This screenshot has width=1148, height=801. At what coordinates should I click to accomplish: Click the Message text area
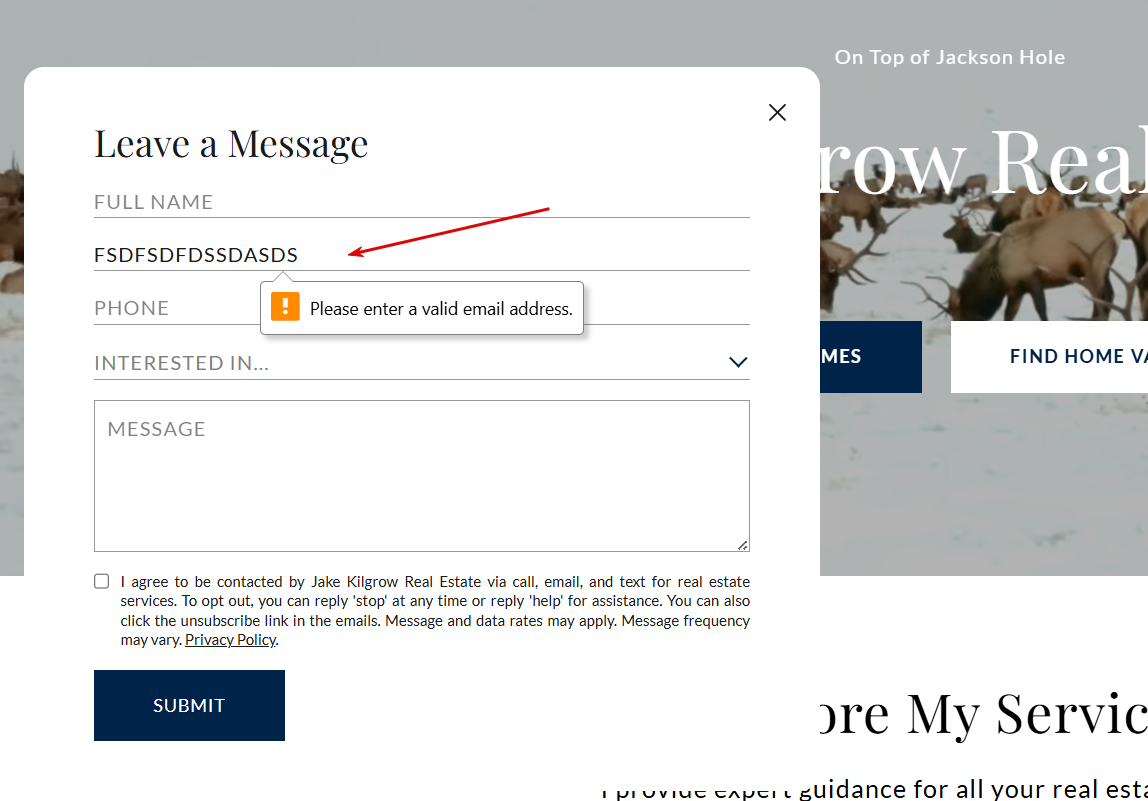click(422, 476)
